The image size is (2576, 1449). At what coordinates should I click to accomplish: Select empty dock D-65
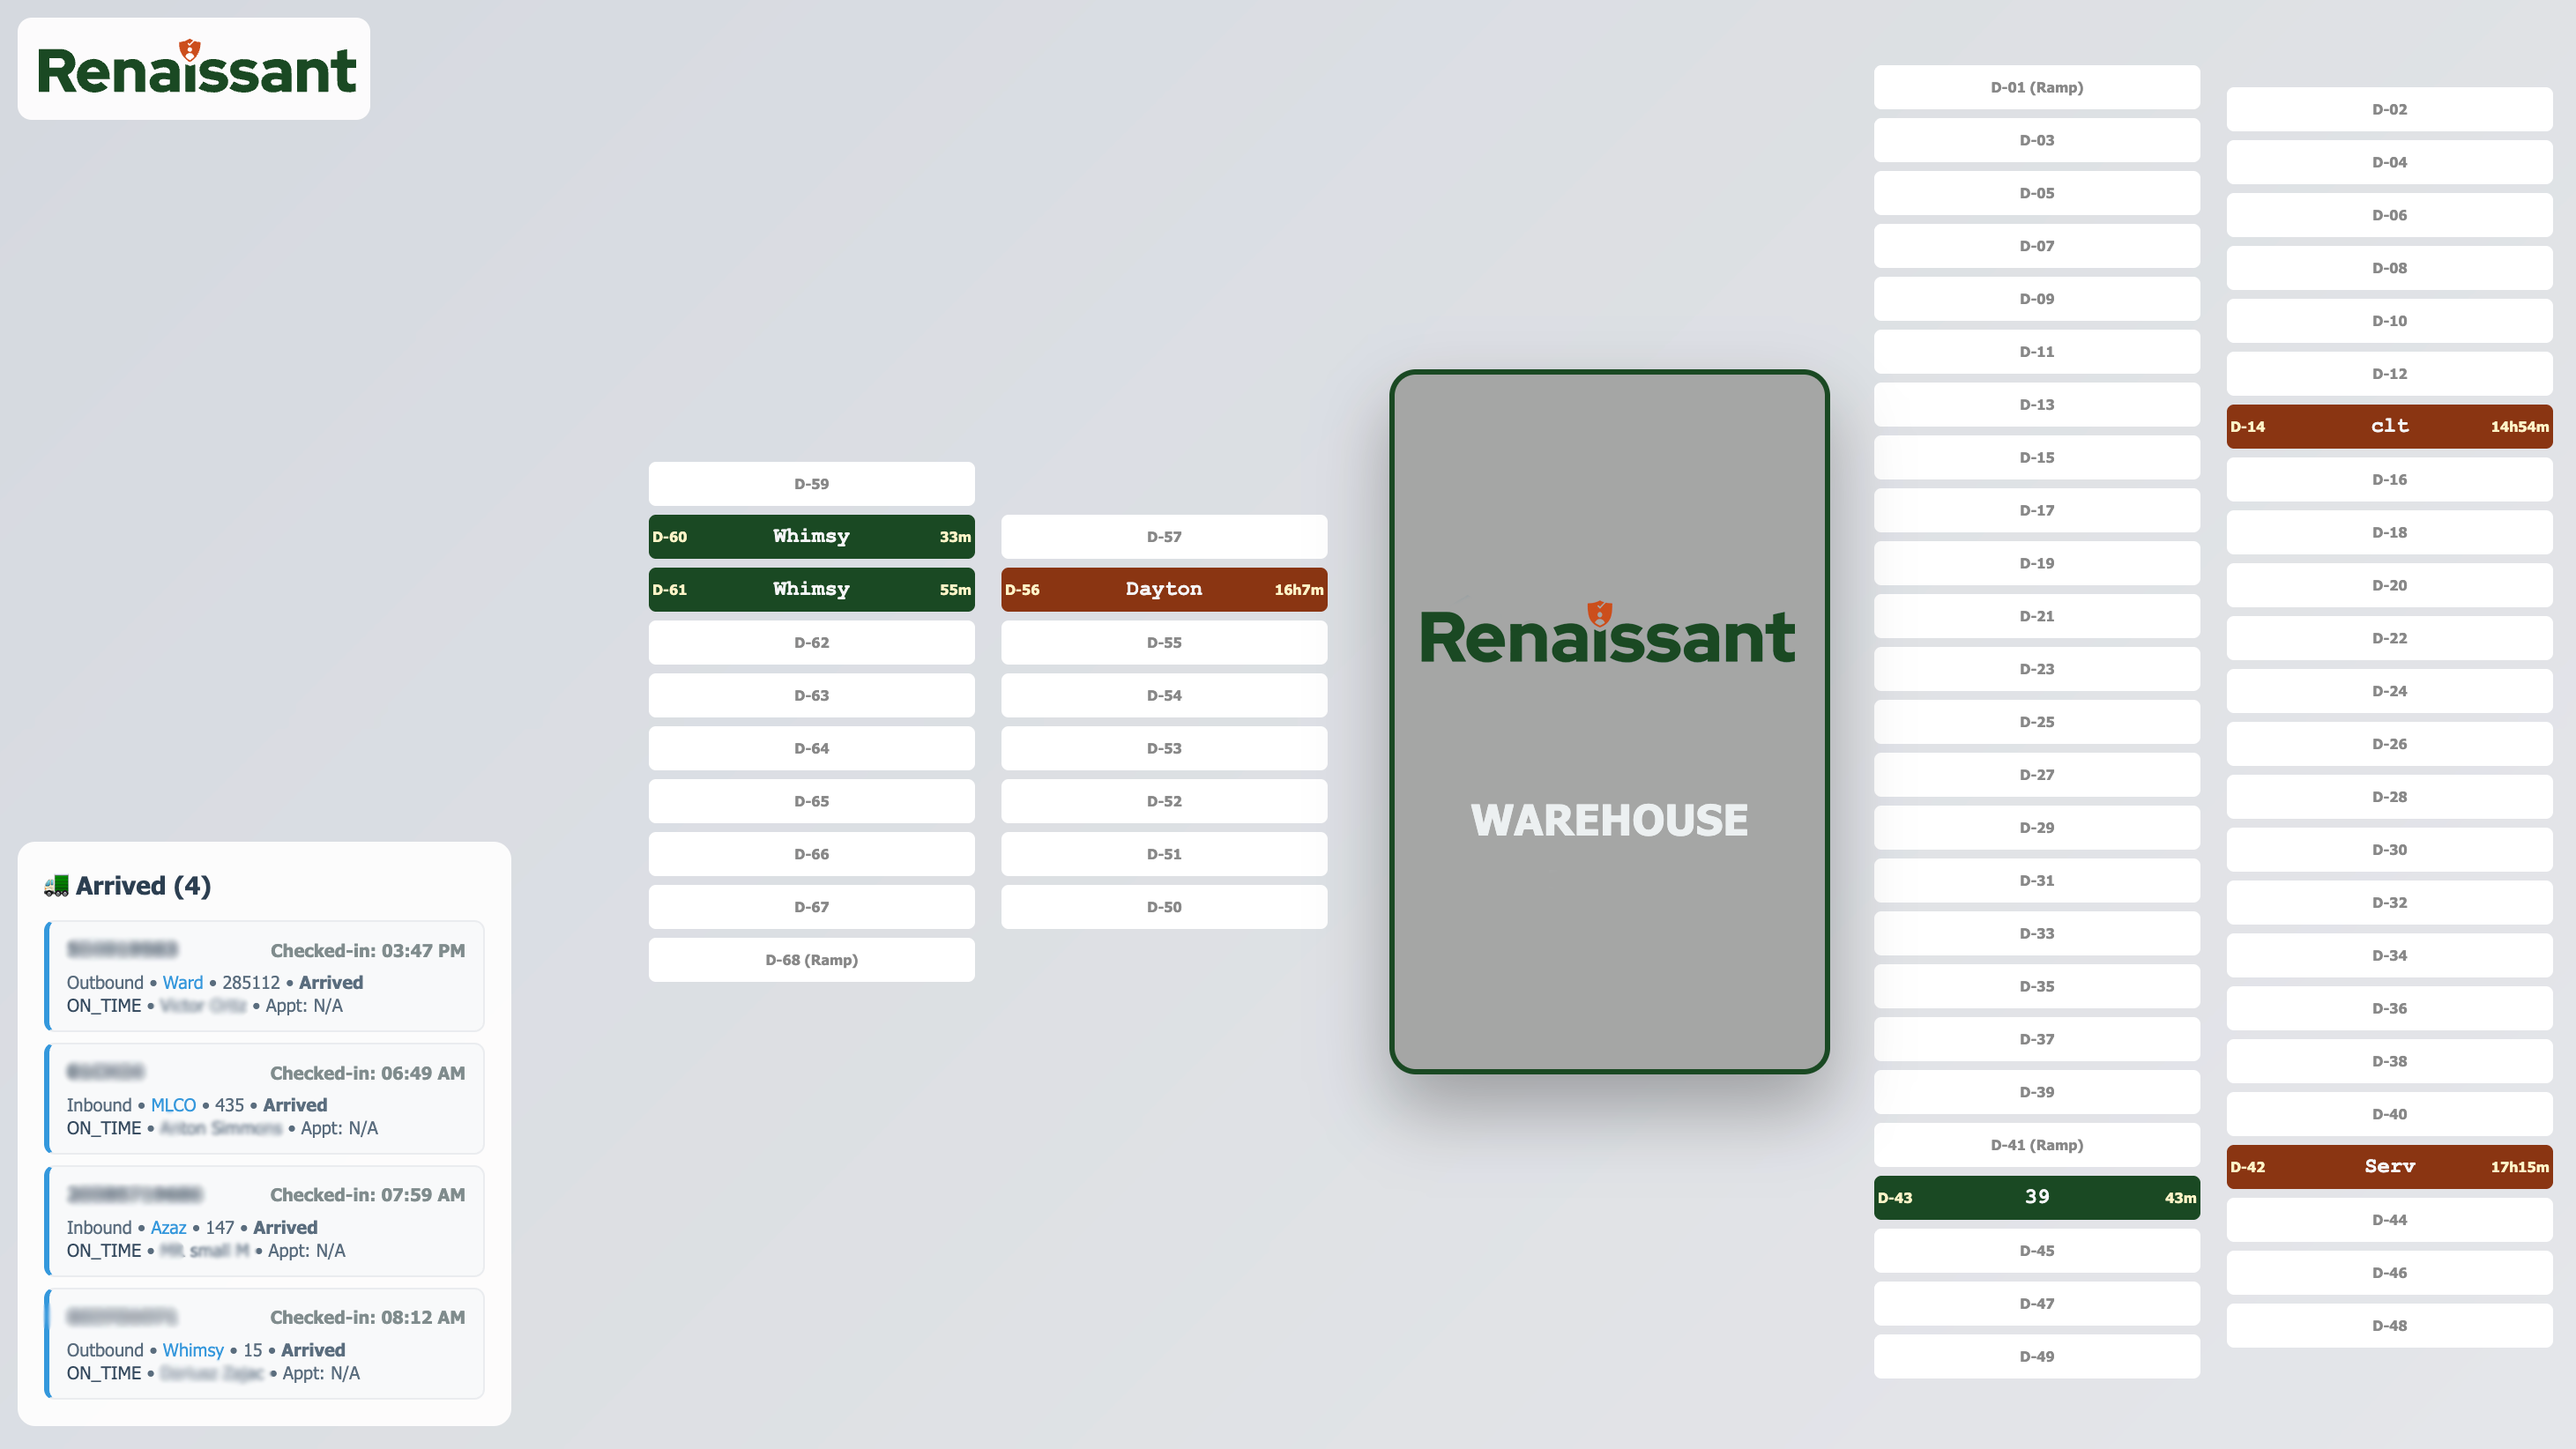[x=811, y=802]
